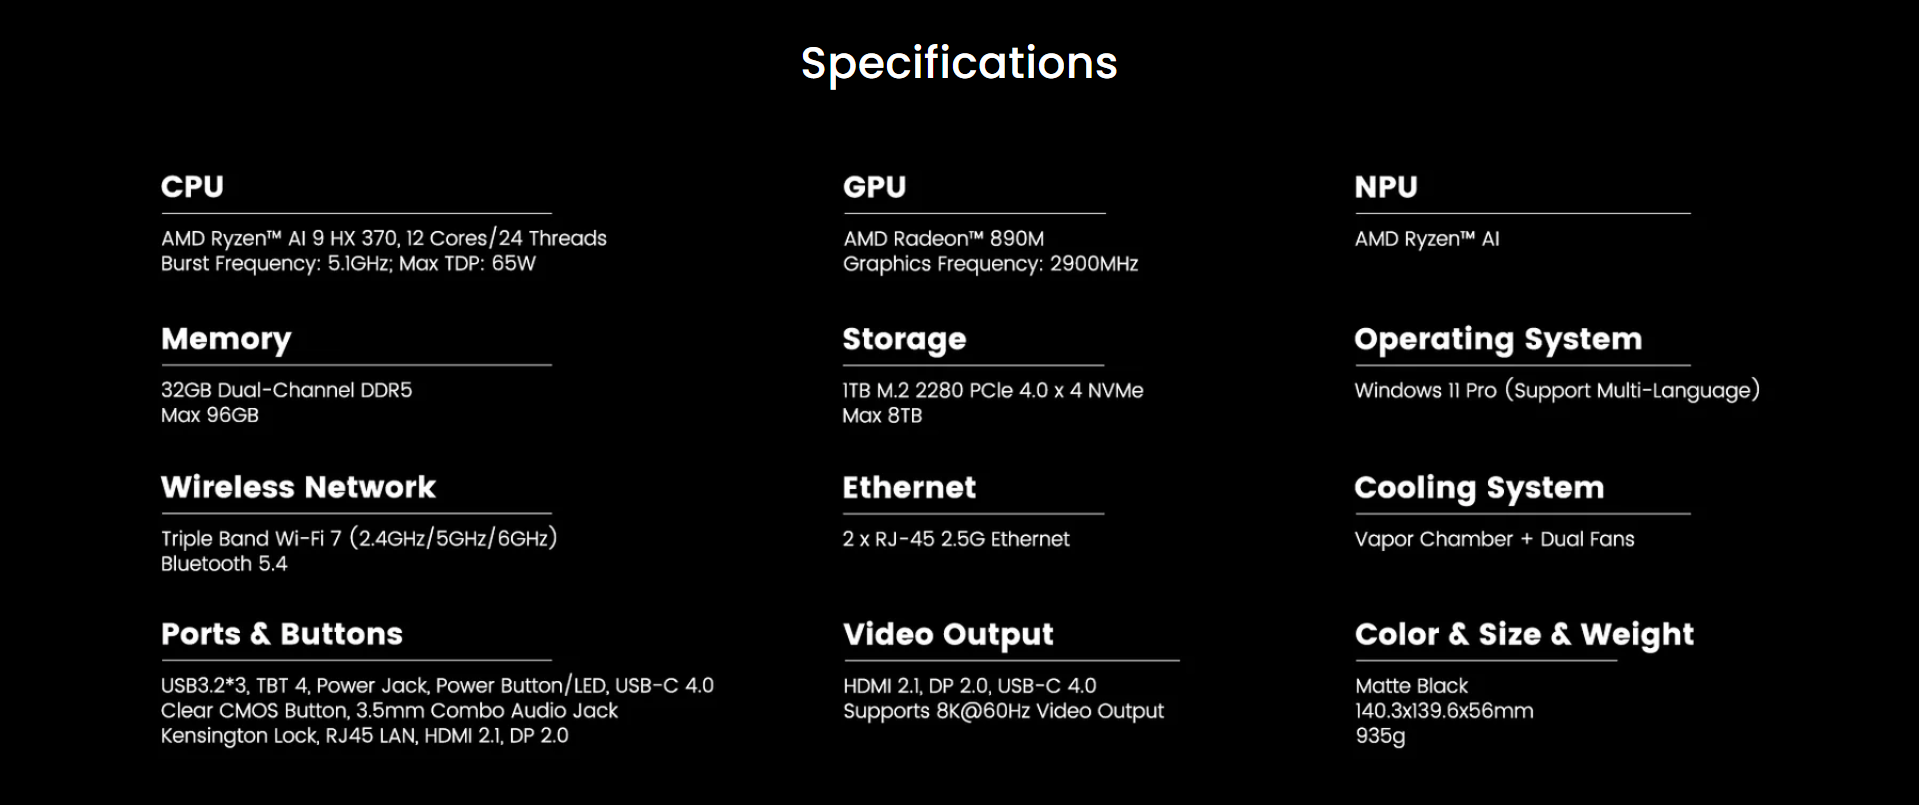Select the Windows 11 Pro text

coord(1425,390)
